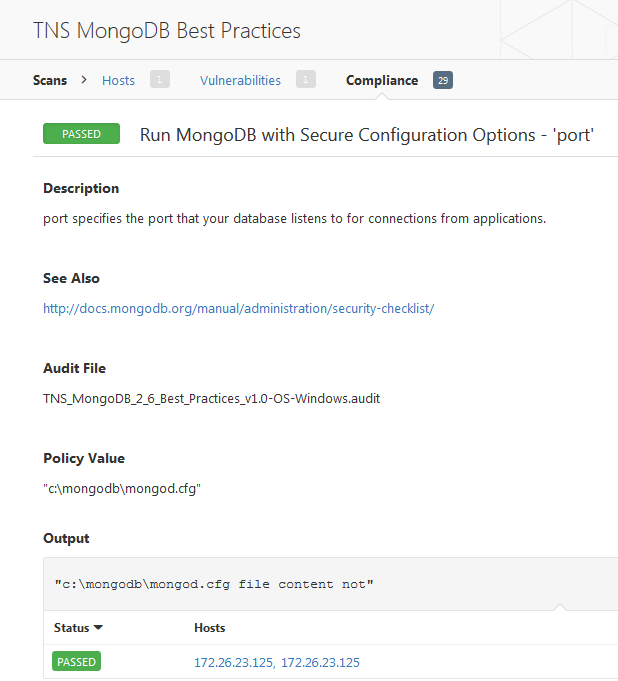Click the audit file name text

click(x=212, y=399)
